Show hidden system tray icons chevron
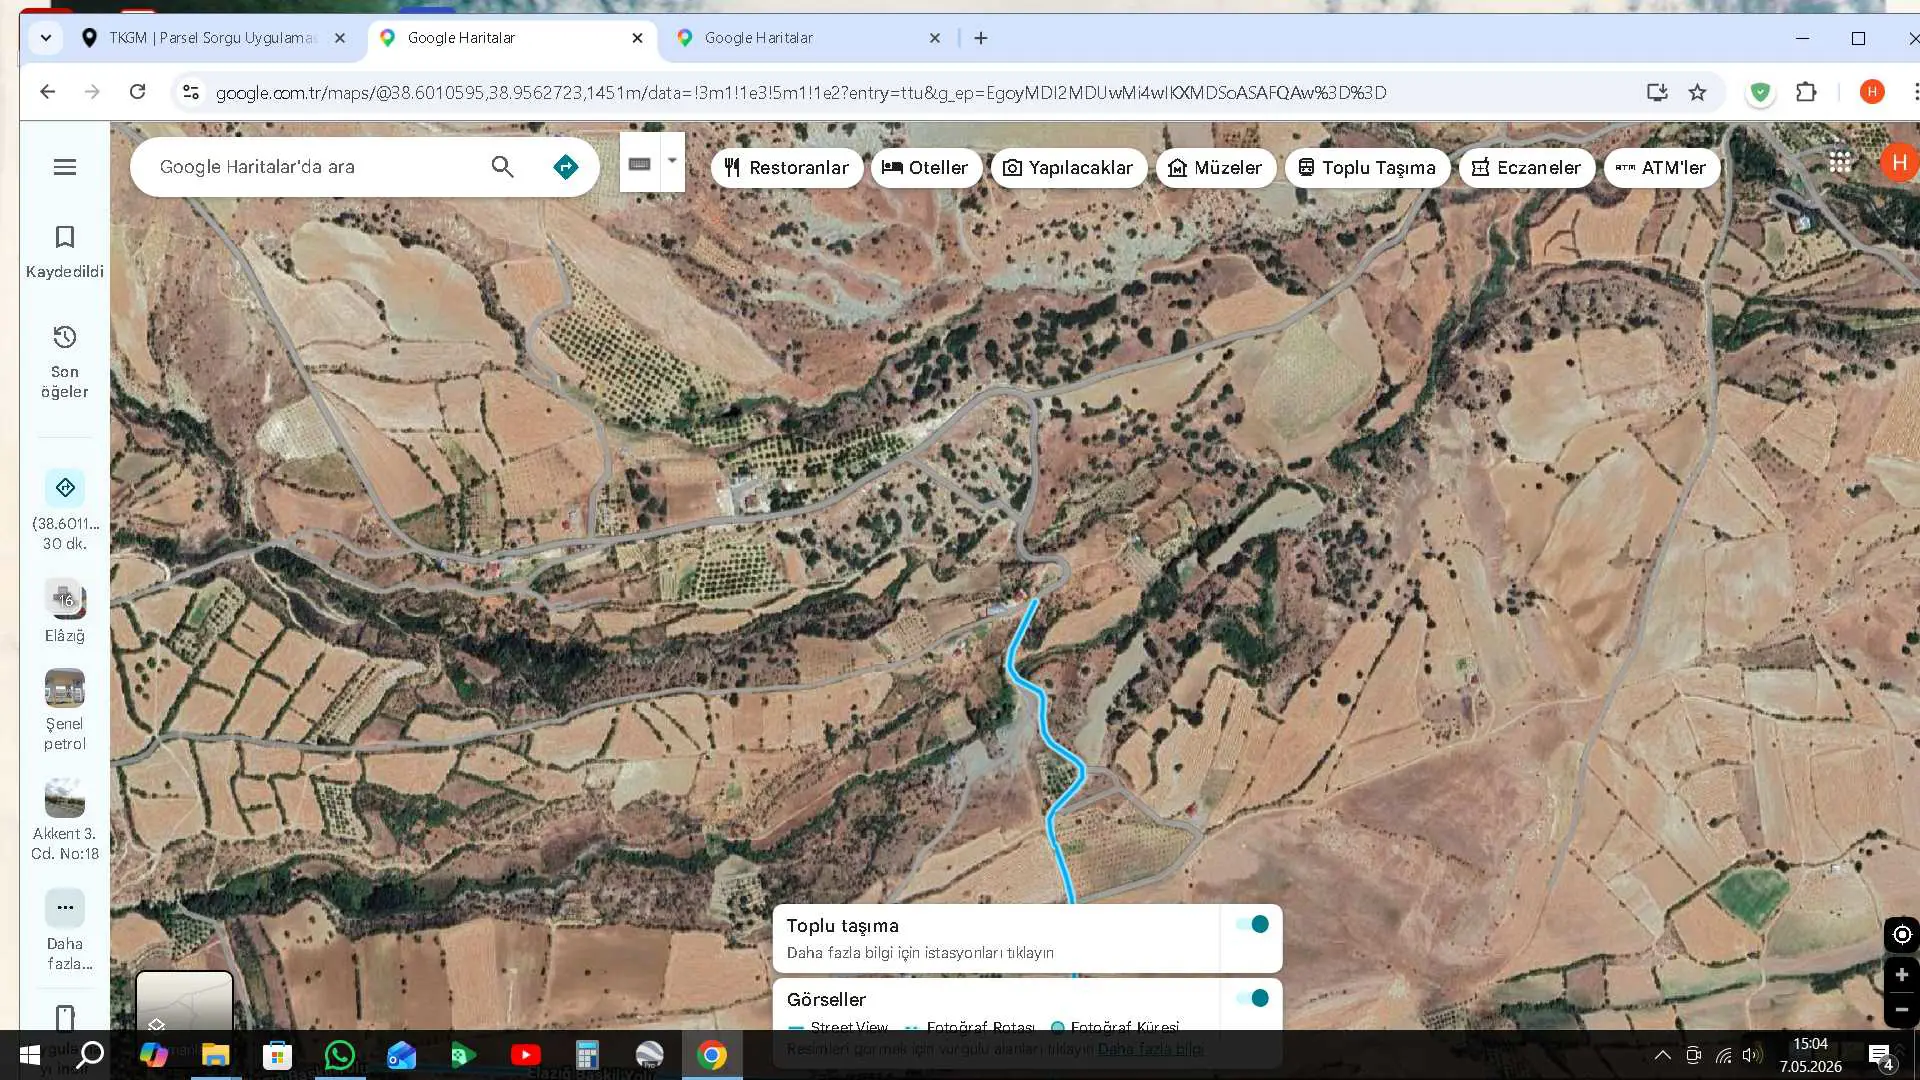The width and height of the screenshot is (1920, 1080). tap(1662, 1055)
